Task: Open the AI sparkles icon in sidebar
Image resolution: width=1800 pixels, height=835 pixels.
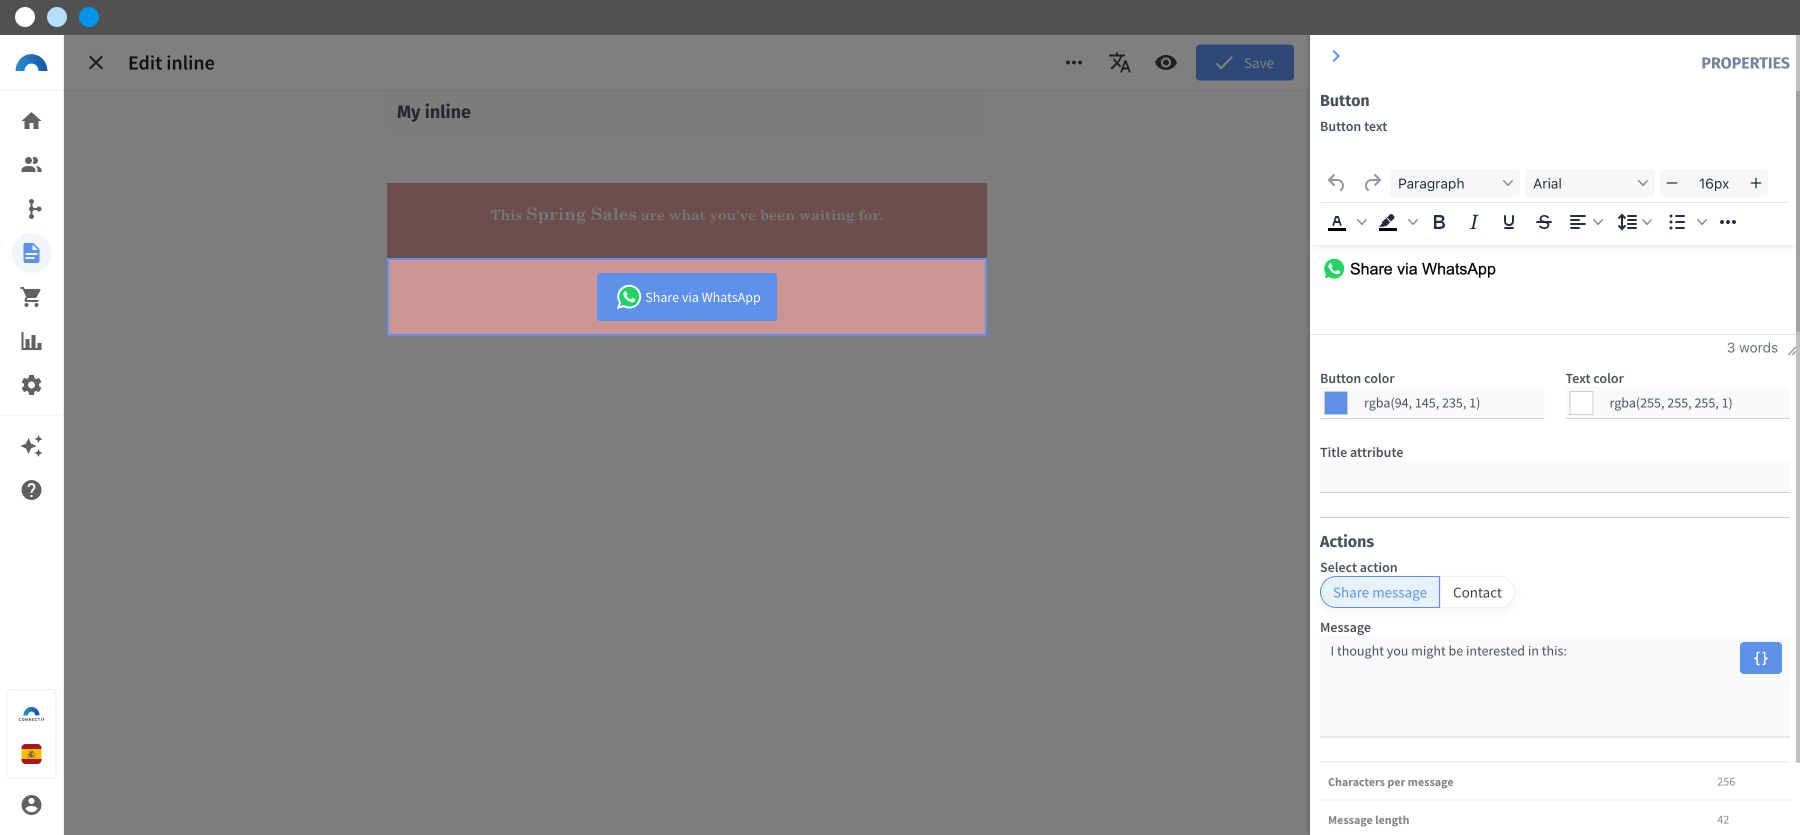Action: point(32,446)
